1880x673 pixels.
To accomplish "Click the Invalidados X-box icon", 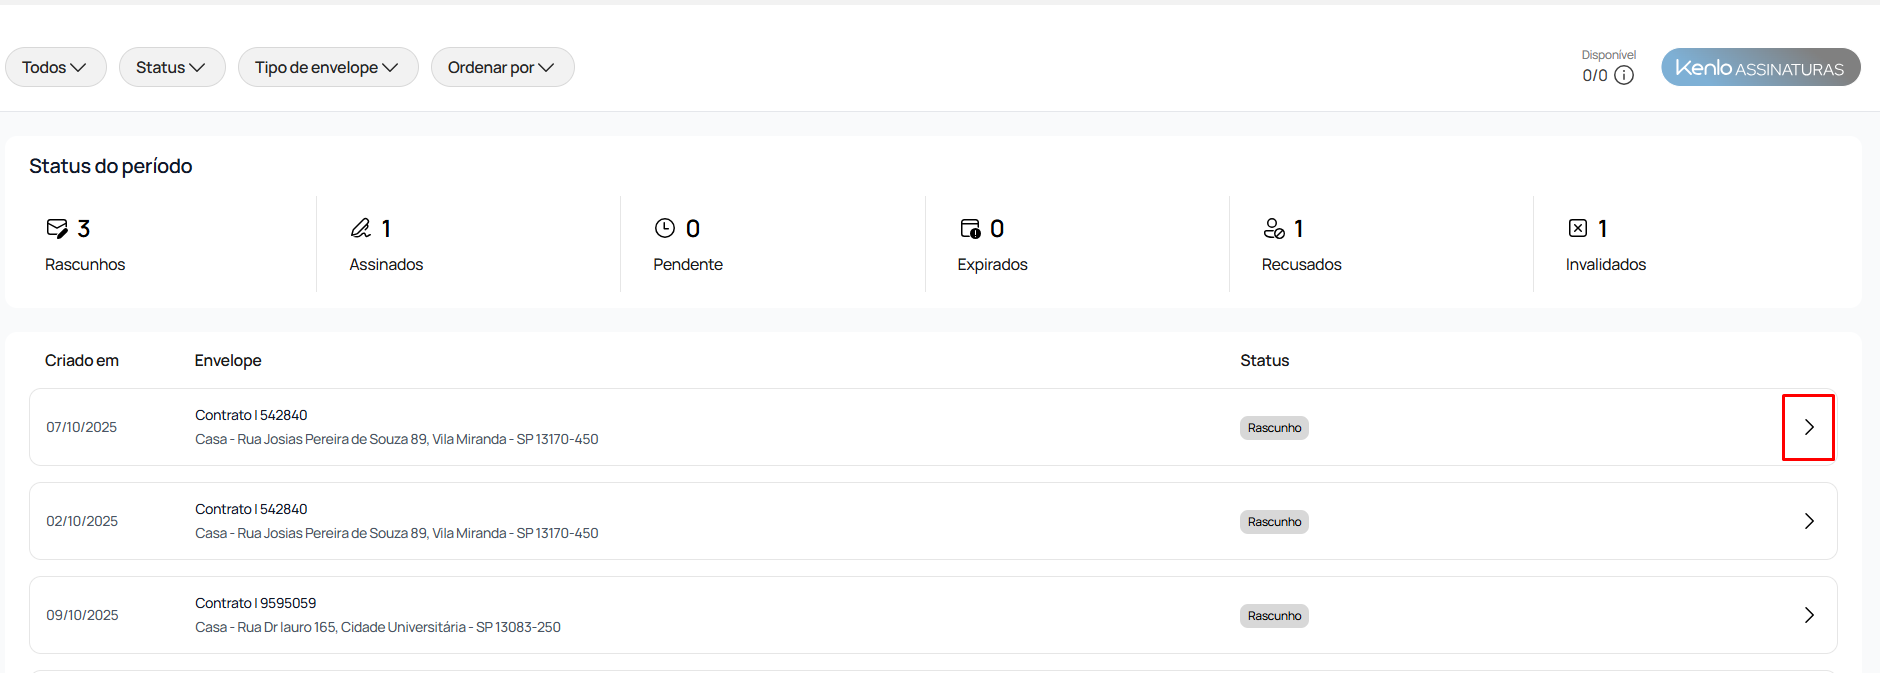I will (x=1578, y=228).
